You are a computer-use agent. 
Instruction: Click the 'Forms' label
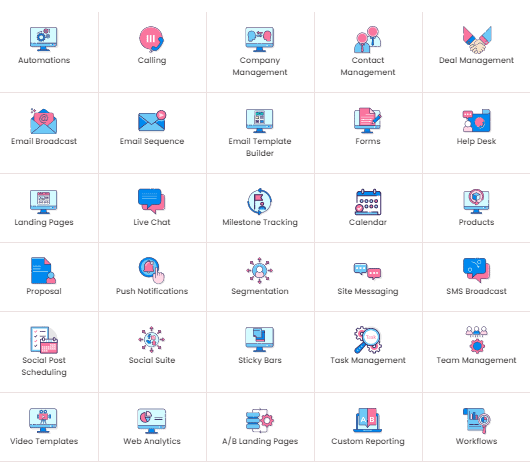pyautogui.click(x=368, y=141)
